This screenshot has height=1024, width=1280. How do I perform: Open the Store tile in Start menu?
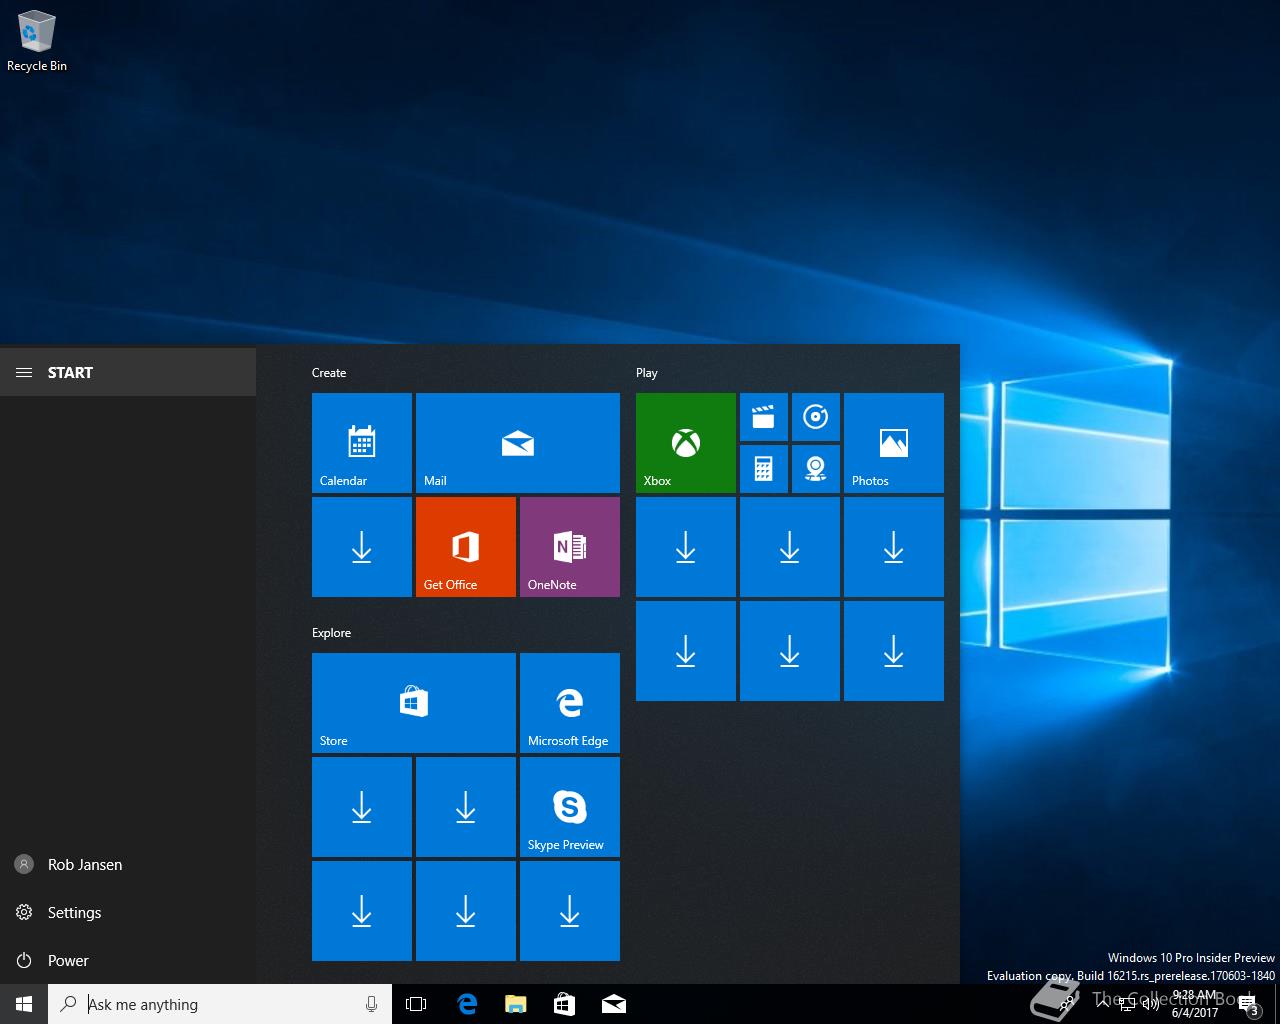click(x=414, y=703)
